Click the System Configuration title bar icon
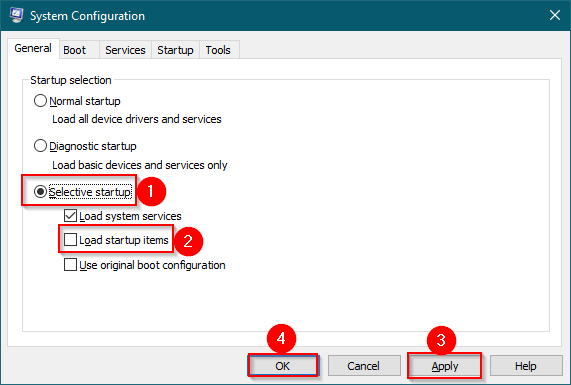 coord(16,15)
